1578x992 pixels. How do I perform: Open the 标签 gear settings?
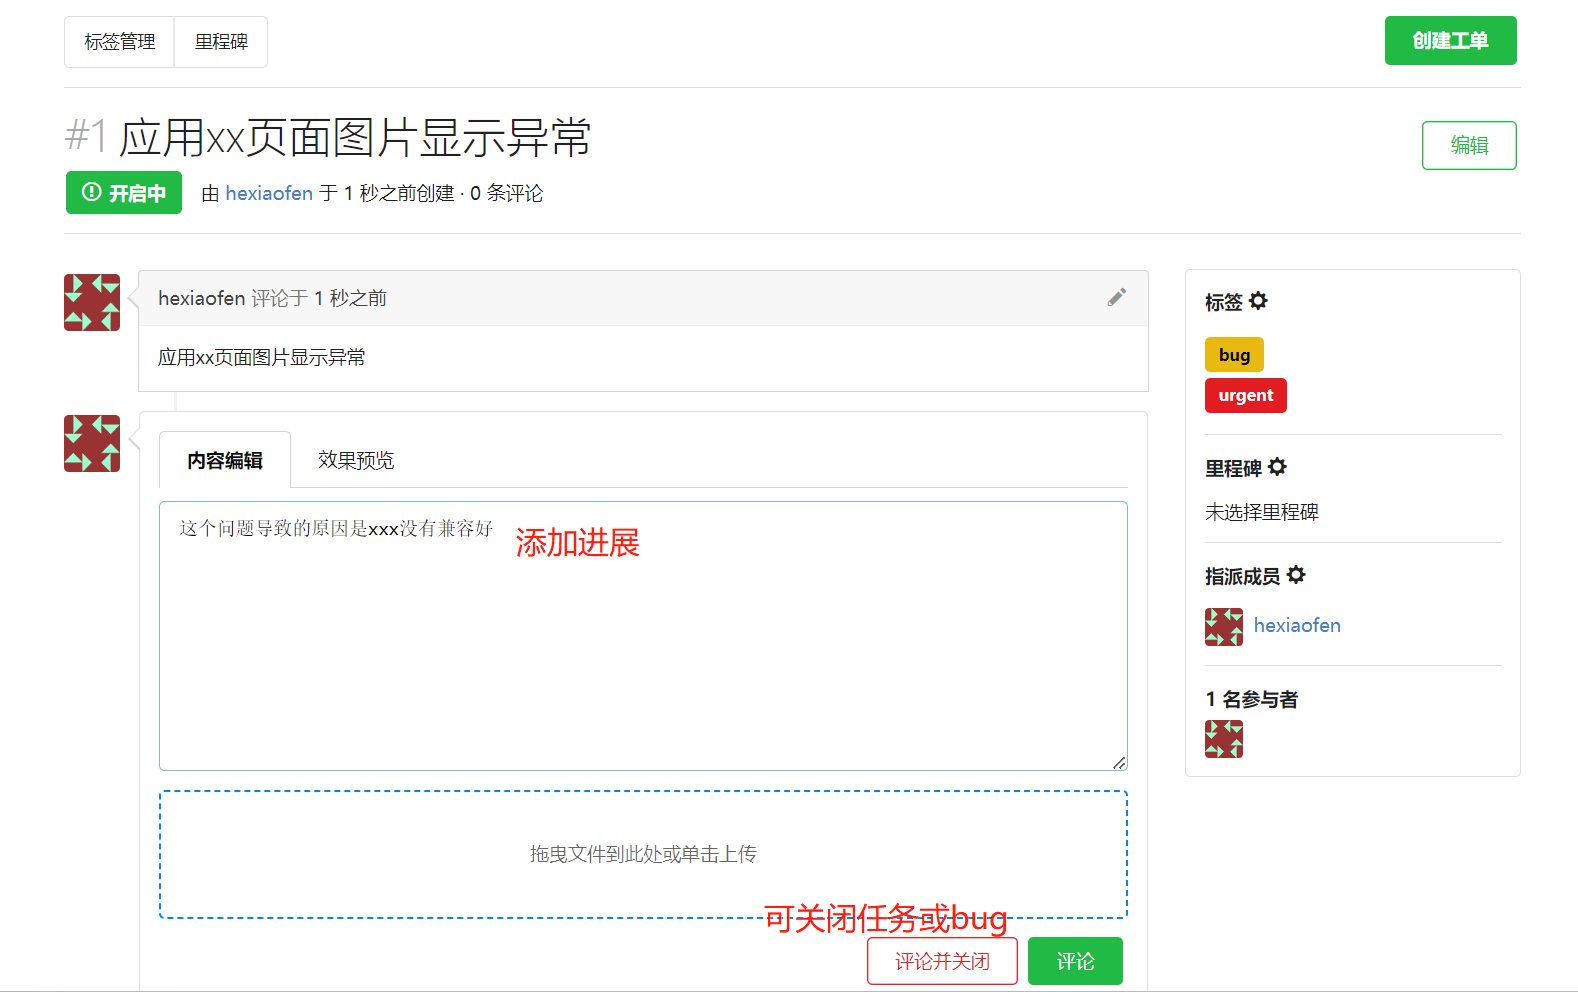1258,301
